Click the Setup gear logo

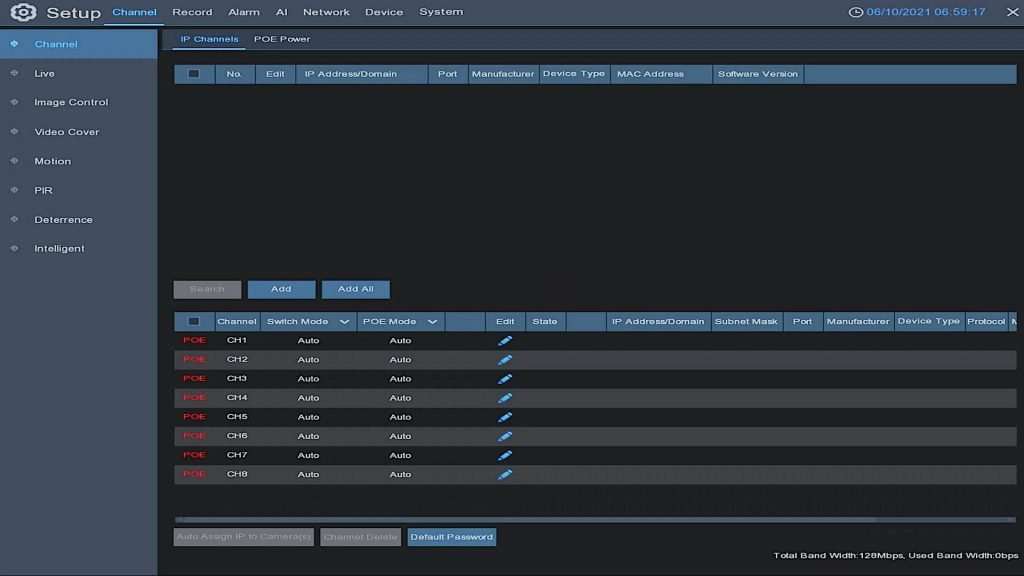click(22, 12)
